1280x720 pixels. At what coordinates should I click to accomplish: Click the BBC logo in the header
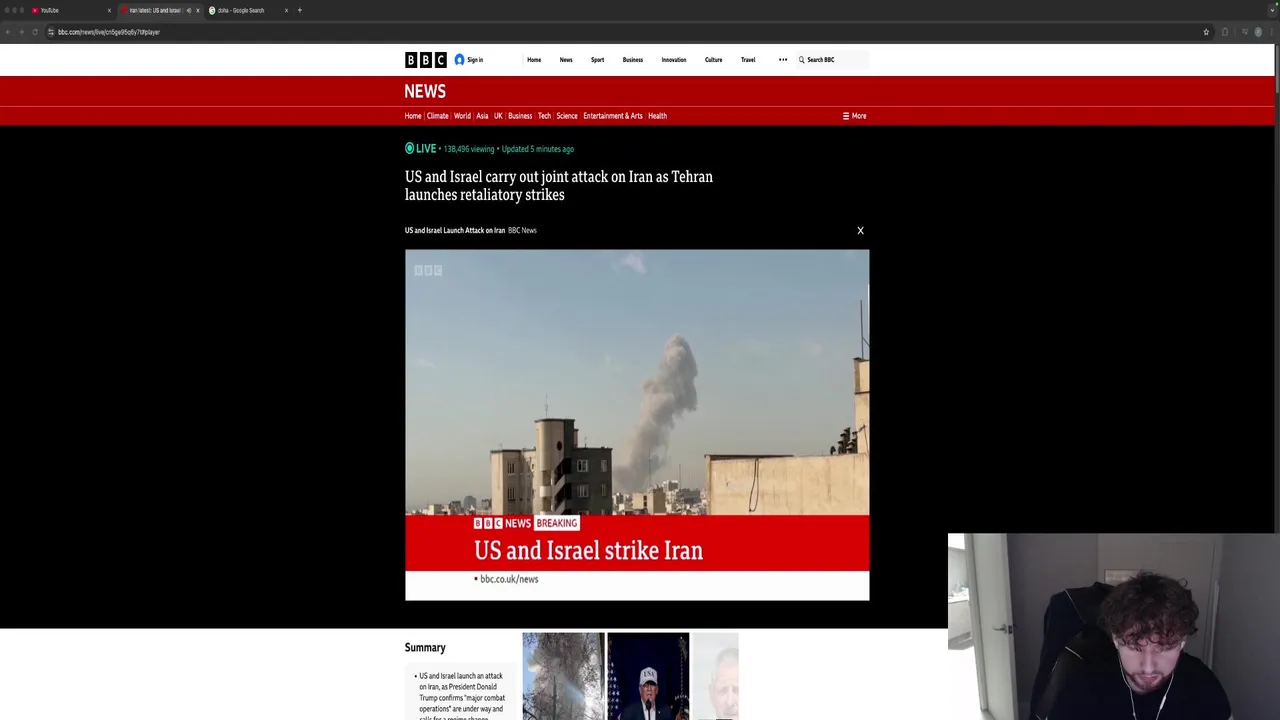click(x=425, y=60)
